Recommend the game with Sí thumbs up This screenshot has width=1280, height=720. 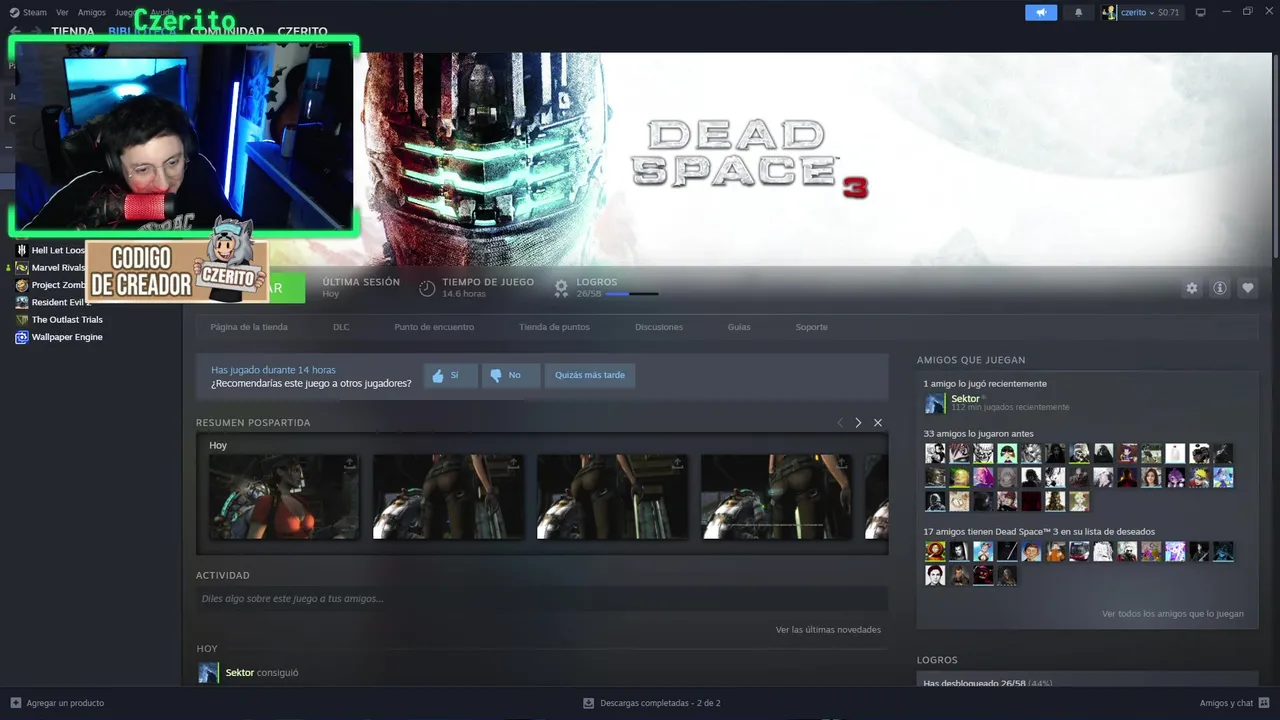tap(450, 375)
